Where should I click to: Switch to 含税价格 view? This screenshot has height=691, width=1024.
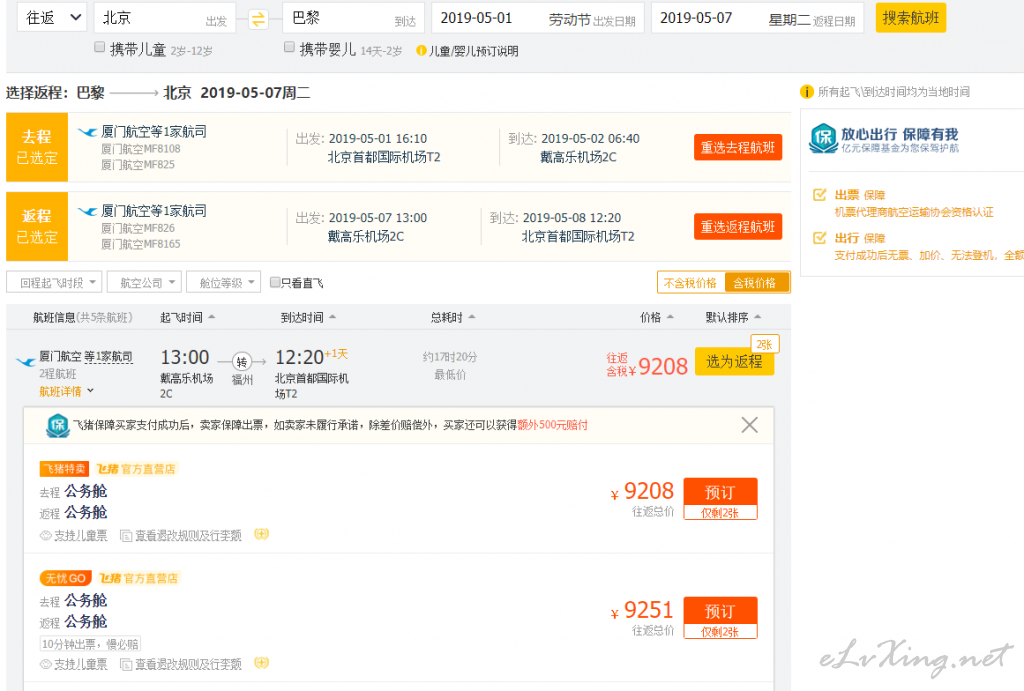[756, 283]
